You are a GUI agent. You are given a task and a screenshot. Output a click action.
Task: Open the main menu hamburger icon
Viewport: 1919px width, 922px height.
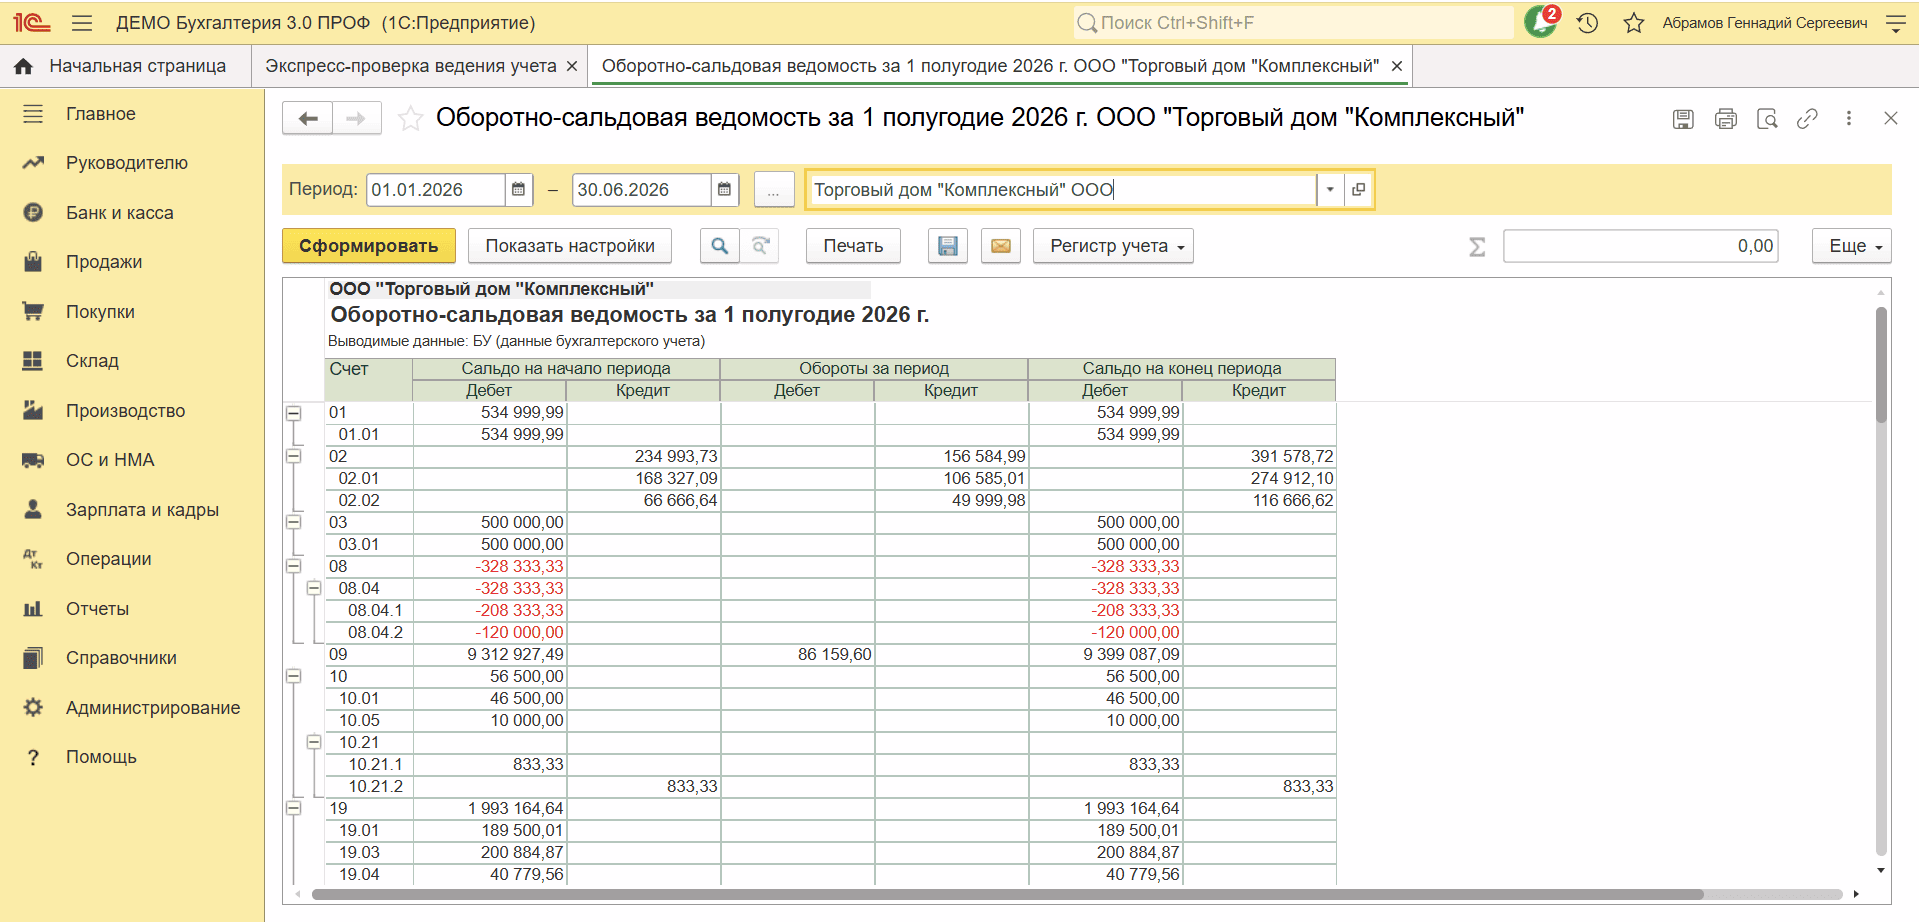pos(82,23)
